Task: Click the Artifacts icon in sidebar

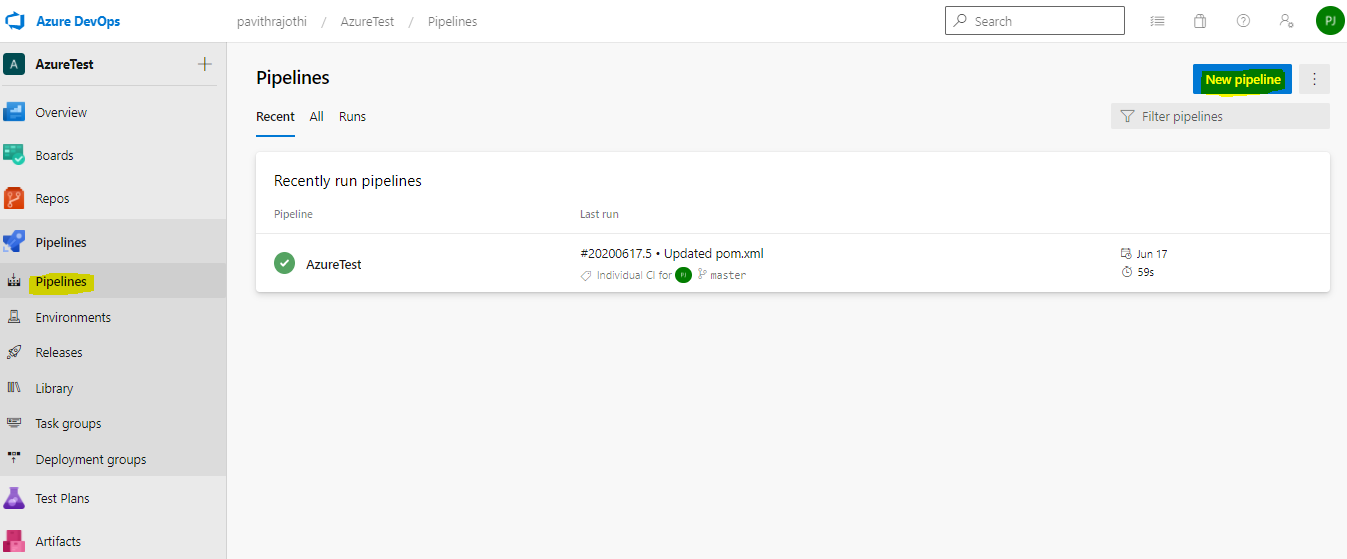Action: point(14,541)
